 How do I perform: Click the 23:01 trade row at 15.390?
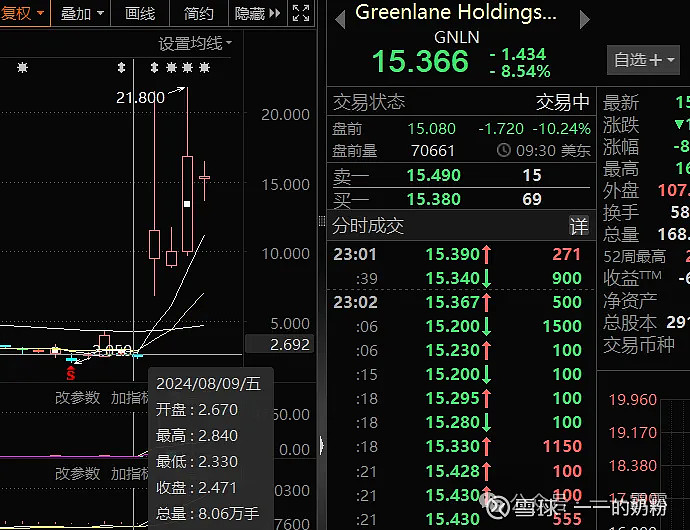(461, 254)
